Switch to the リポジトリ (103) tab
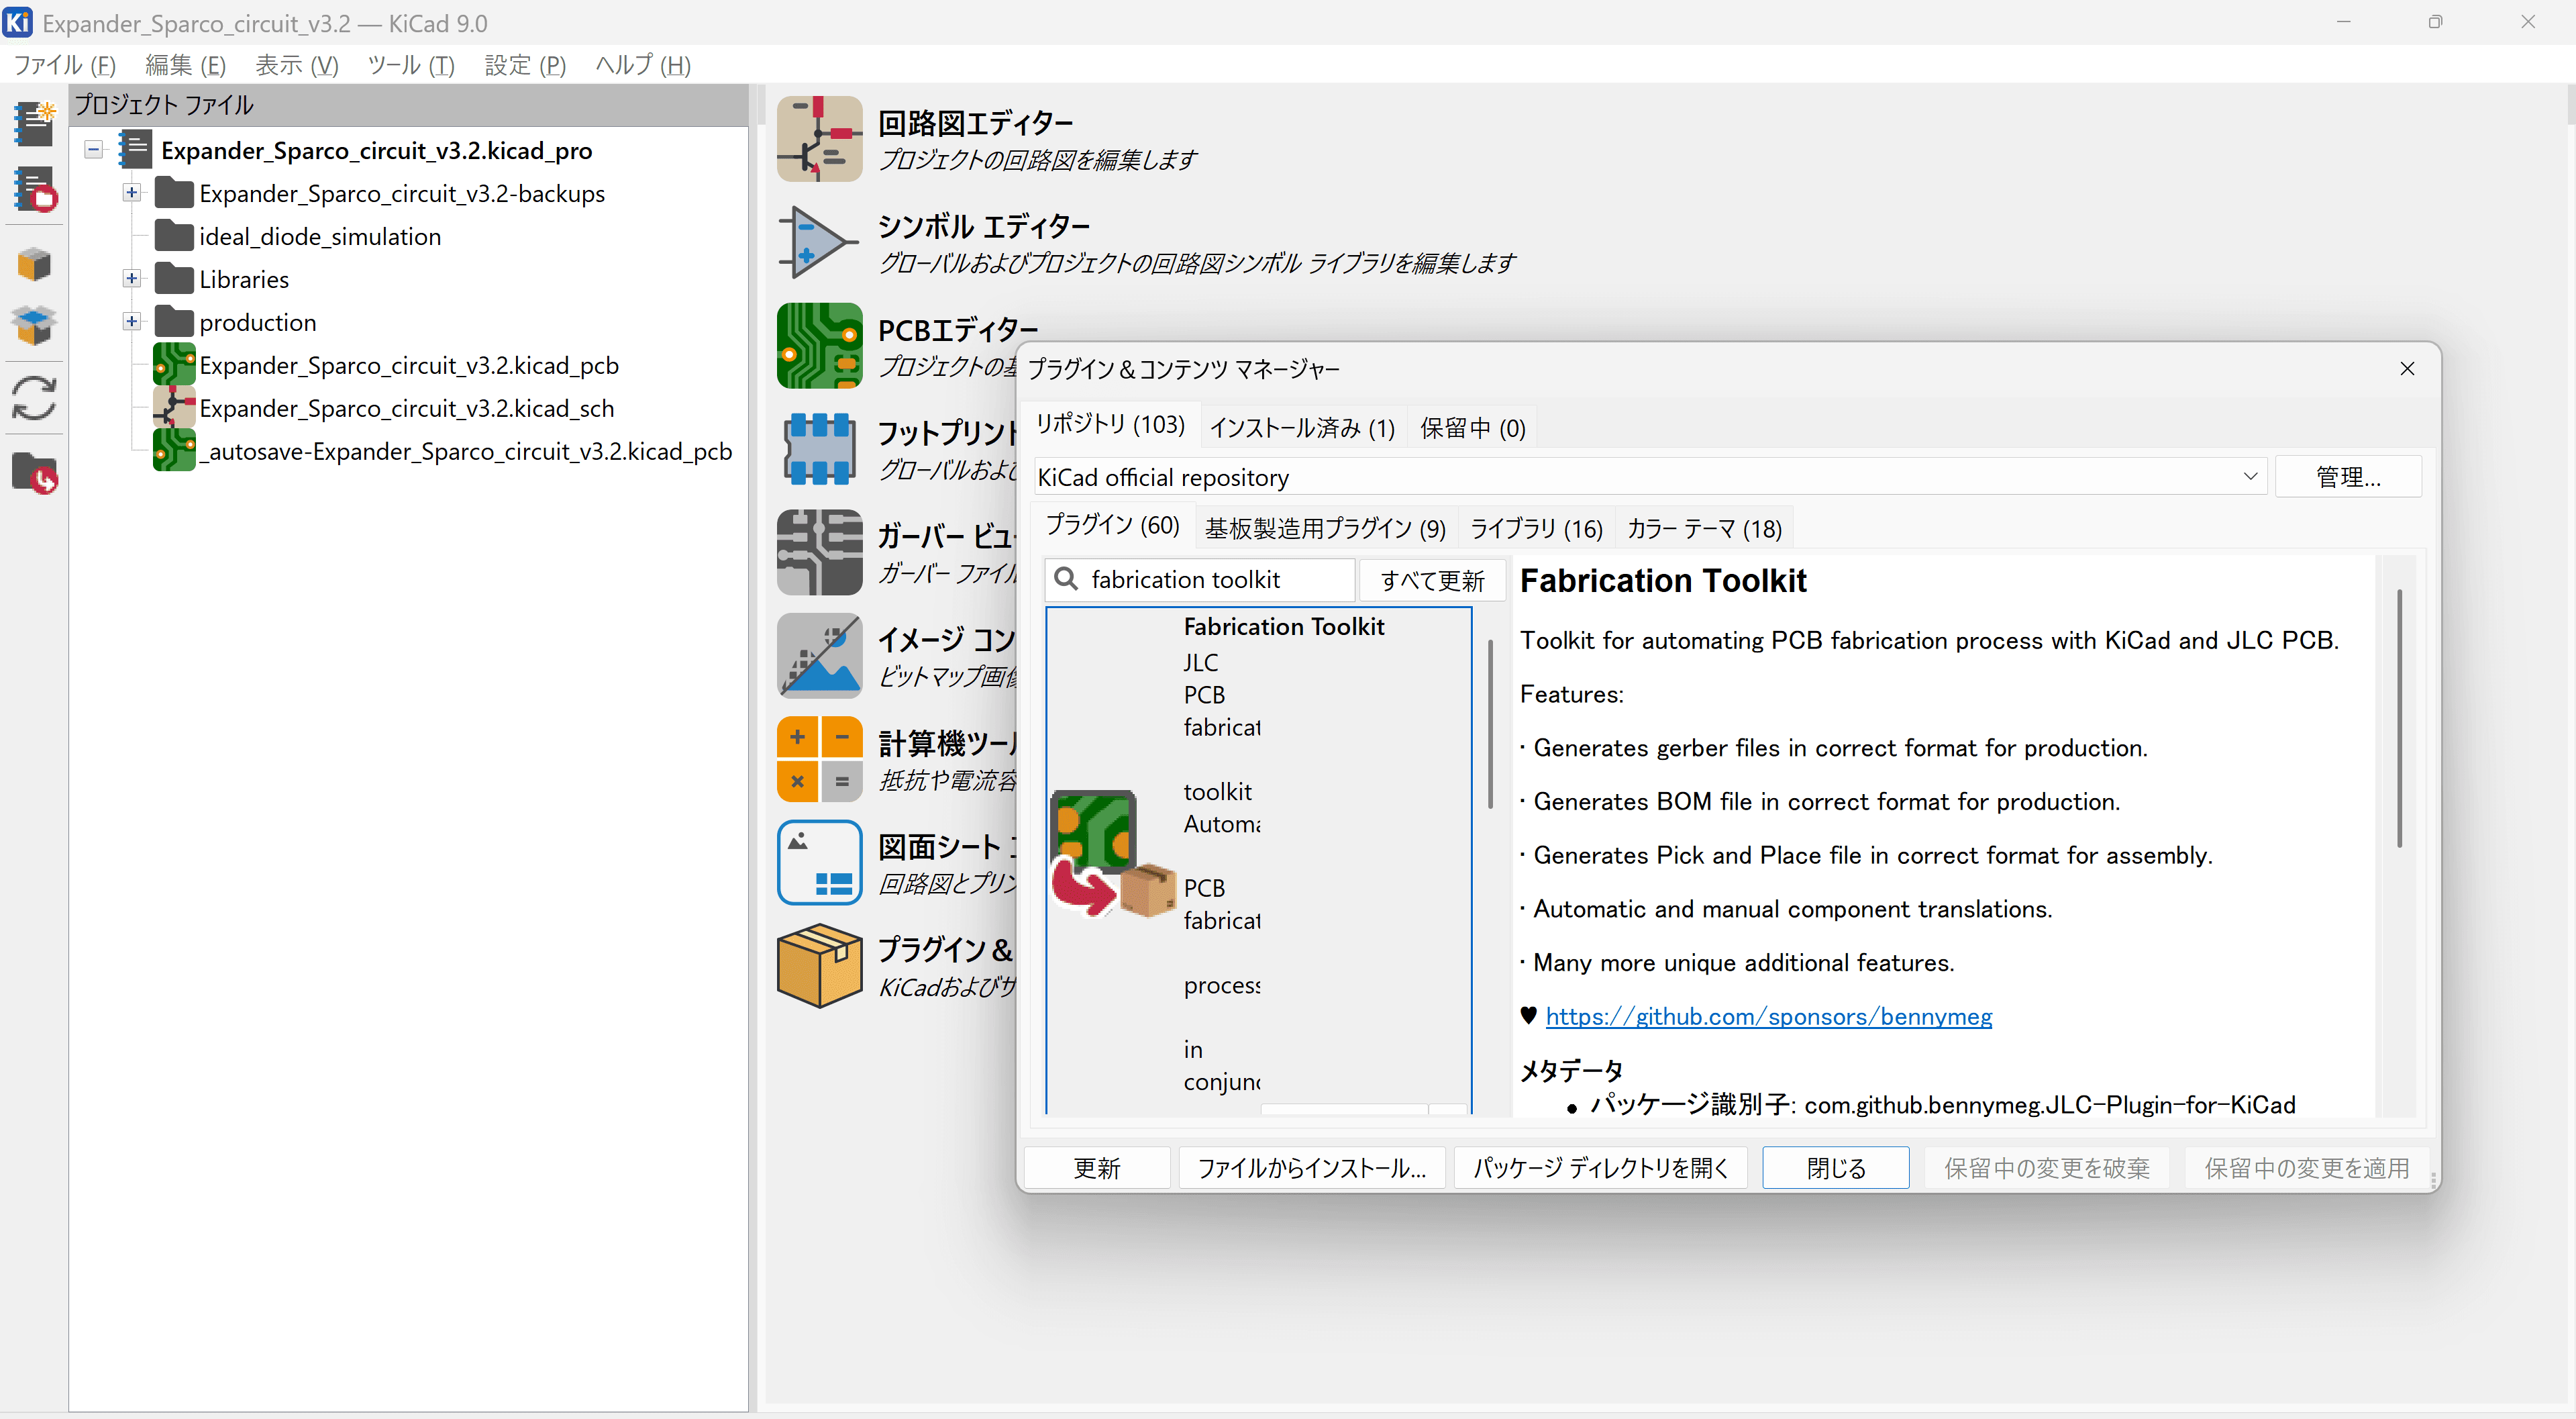 pyautogui.click(x=1110, y=425)
